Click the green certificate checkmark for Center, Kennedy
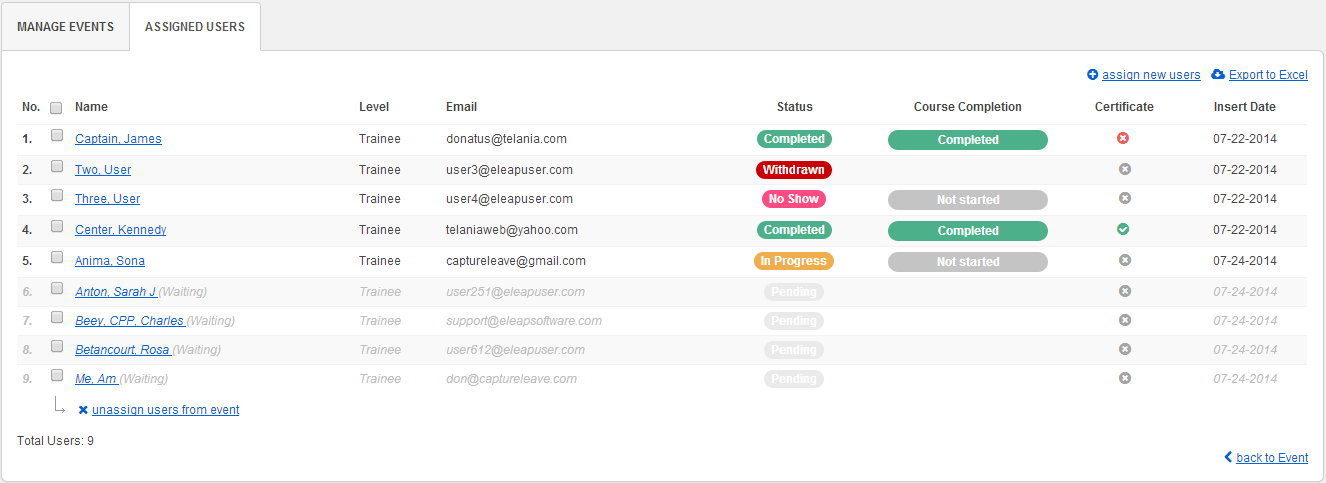1326x483 pixels. [1123, 229]
